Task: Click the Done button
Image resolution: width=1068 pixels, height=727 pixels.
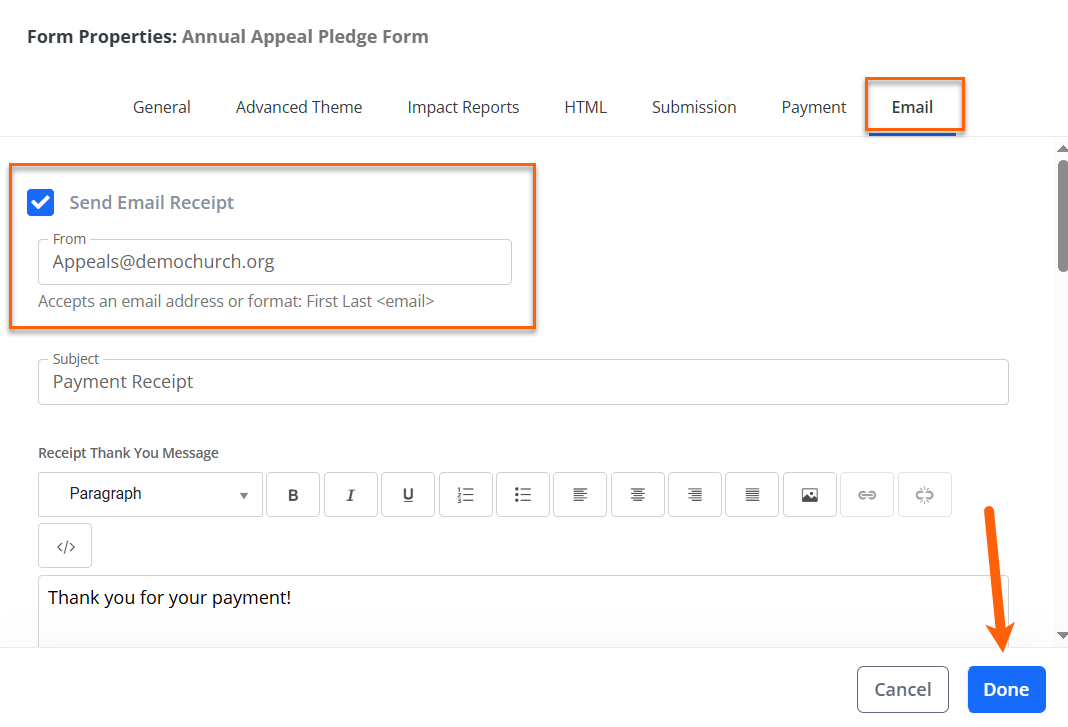Action: point(1007,690)
